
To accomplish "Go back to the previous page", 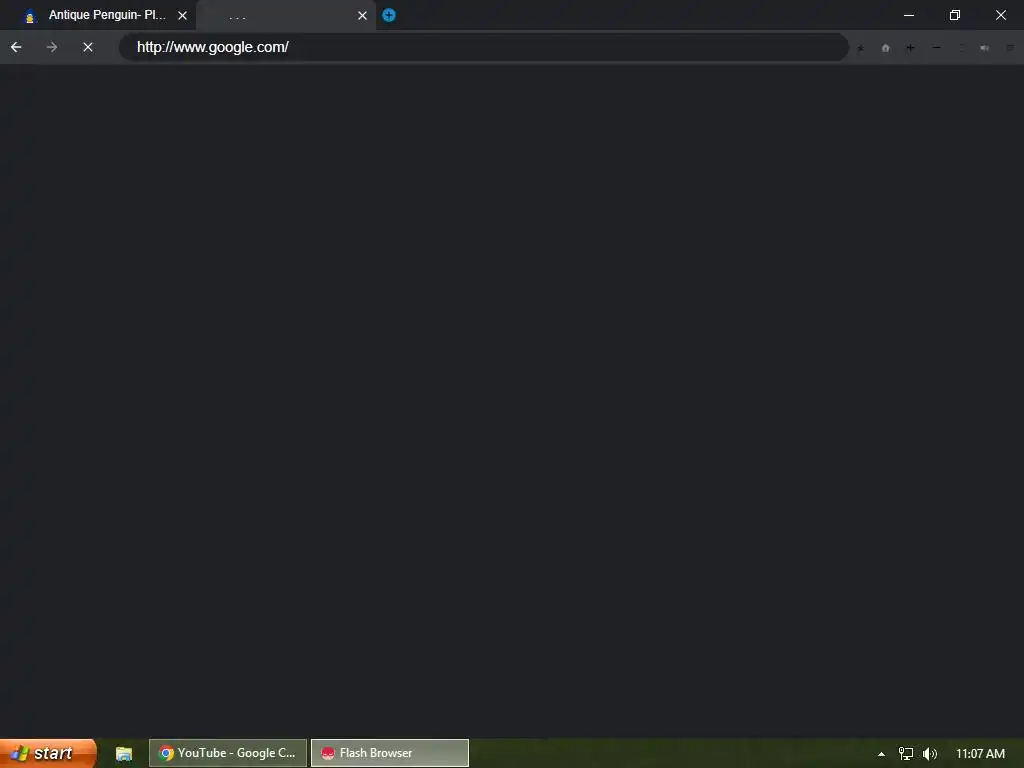I will click(x=16, y=47).
